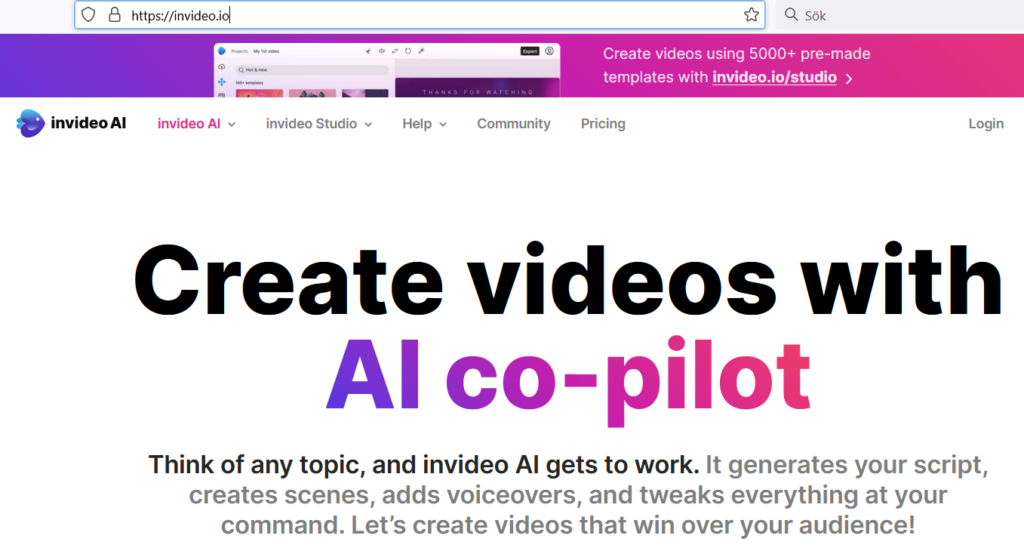
Task: Open the Pricing page
Action: point(603,123)
